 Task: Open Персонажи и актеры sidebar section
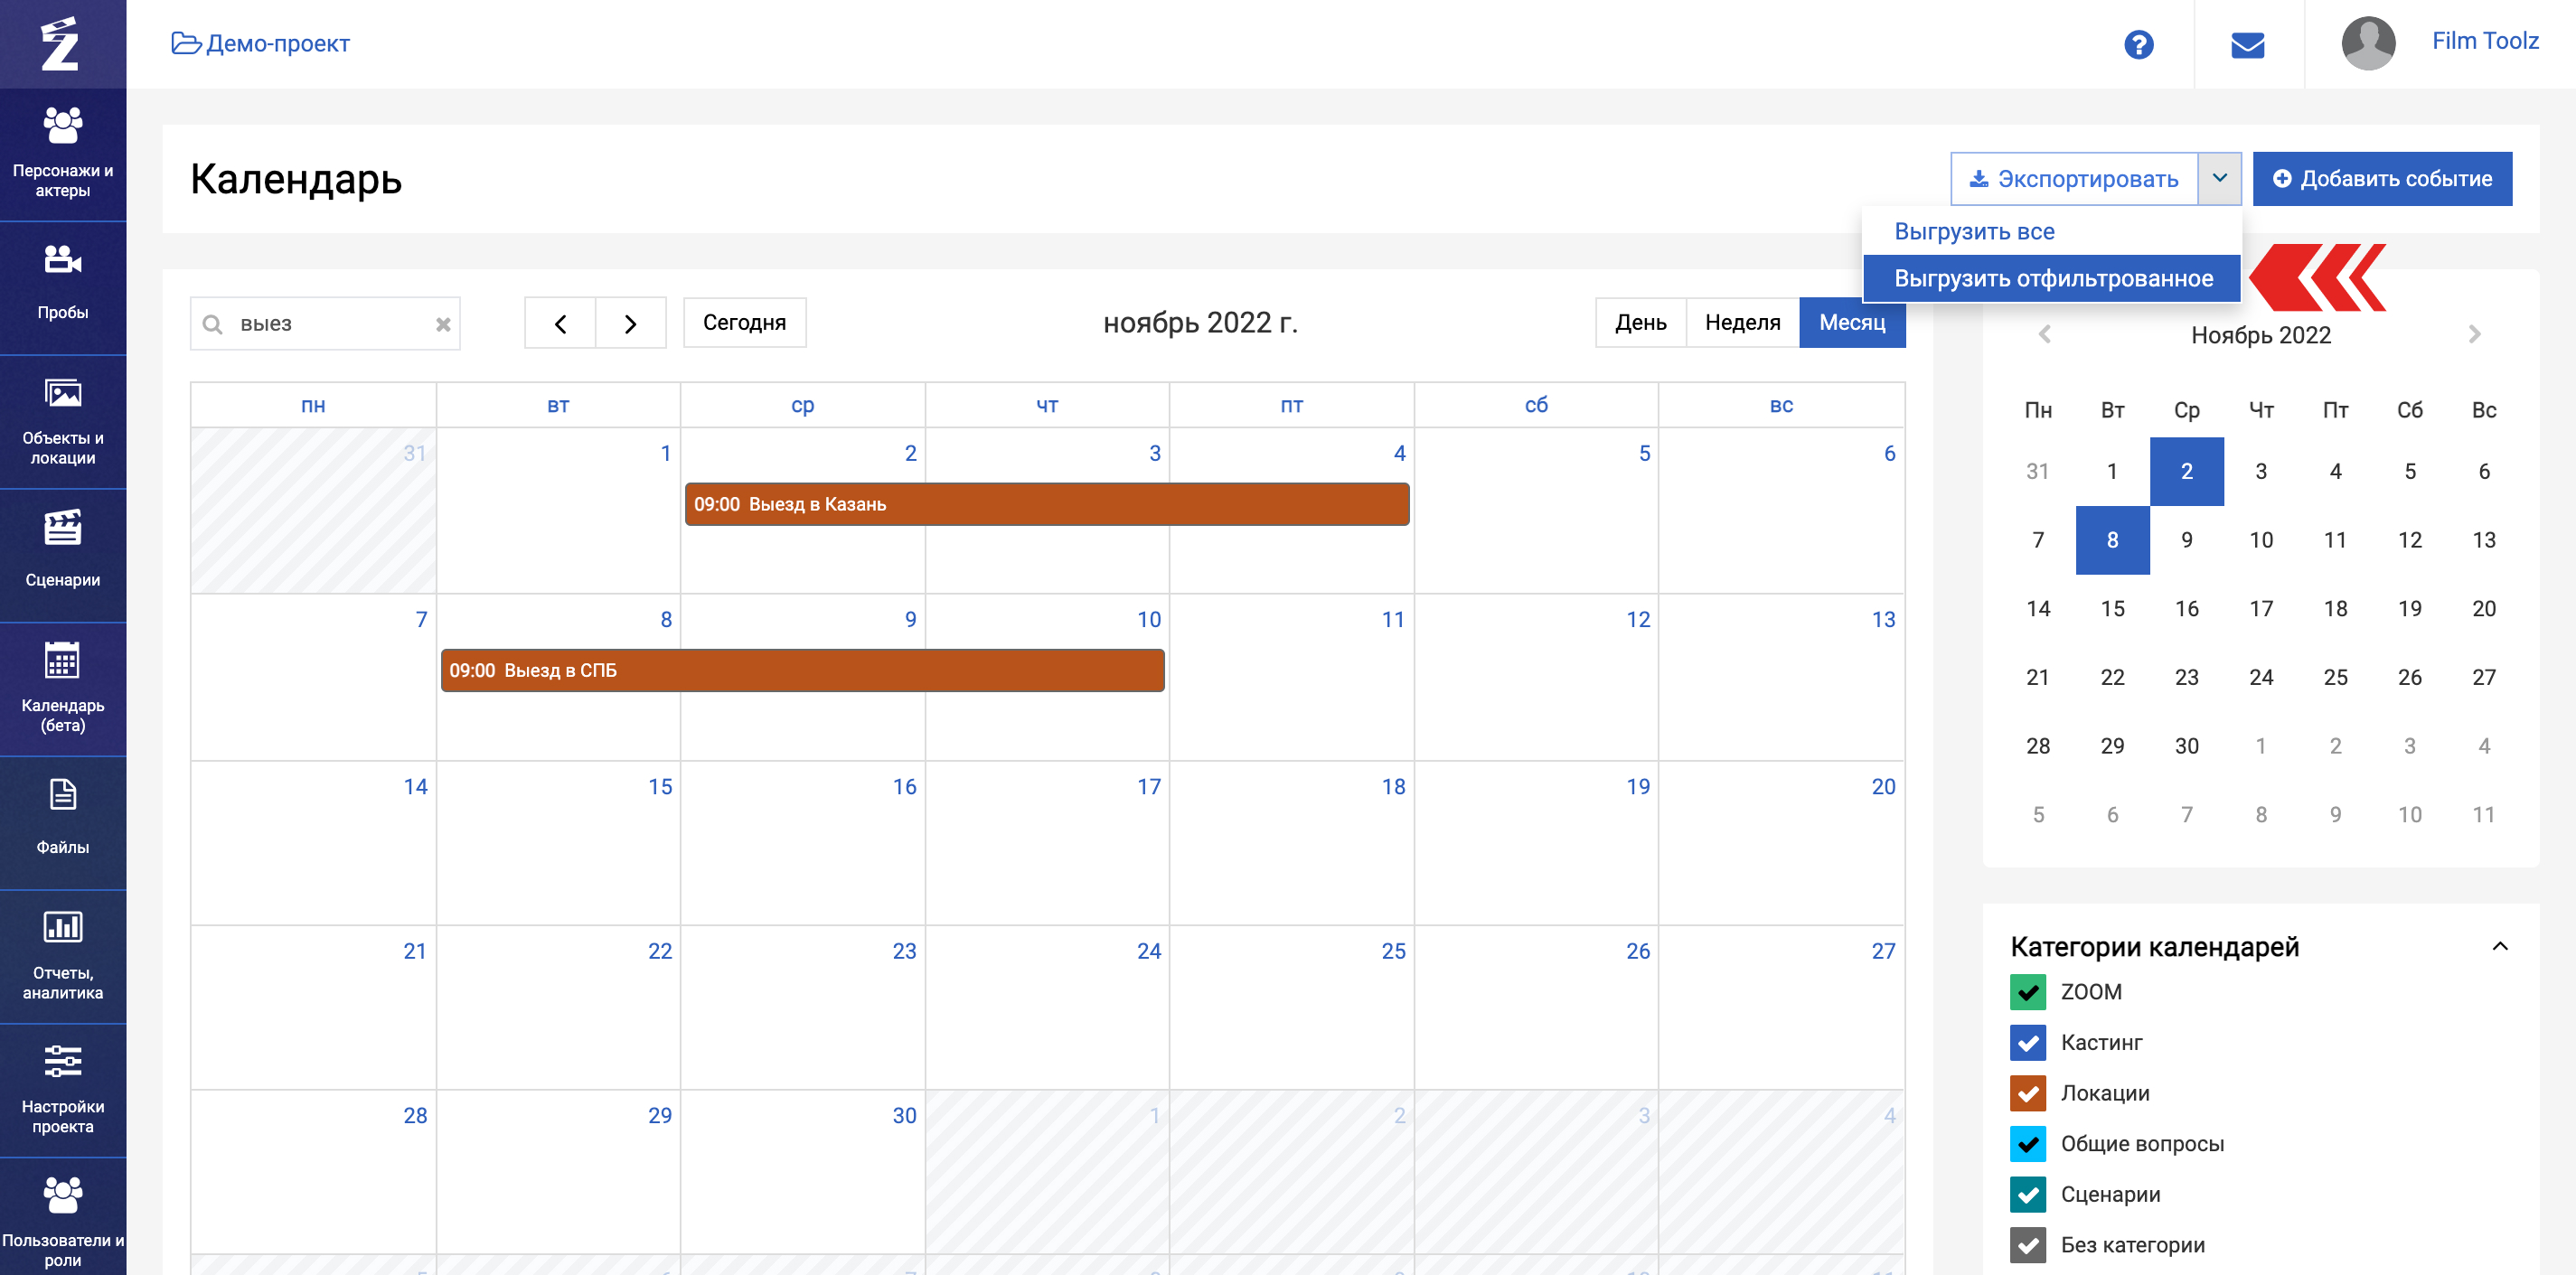[63, 154]
